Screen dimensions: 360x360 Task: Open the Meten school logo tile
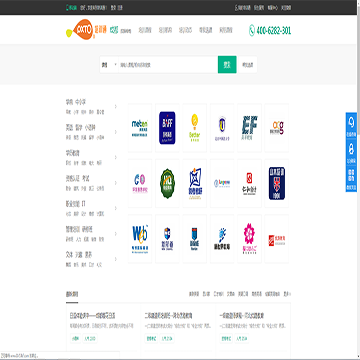pos(140,128)
